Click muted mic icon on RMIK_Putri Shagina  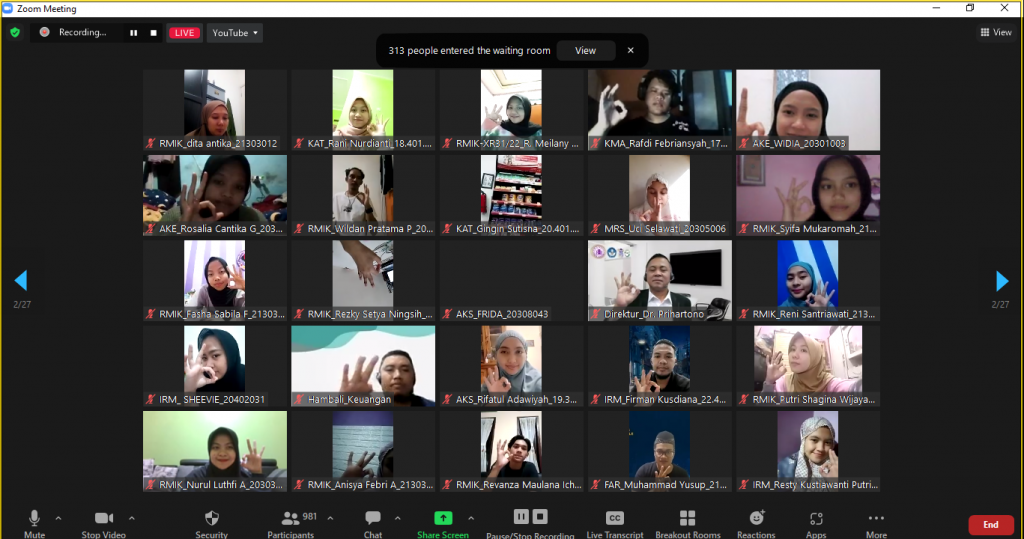[743, 399]
